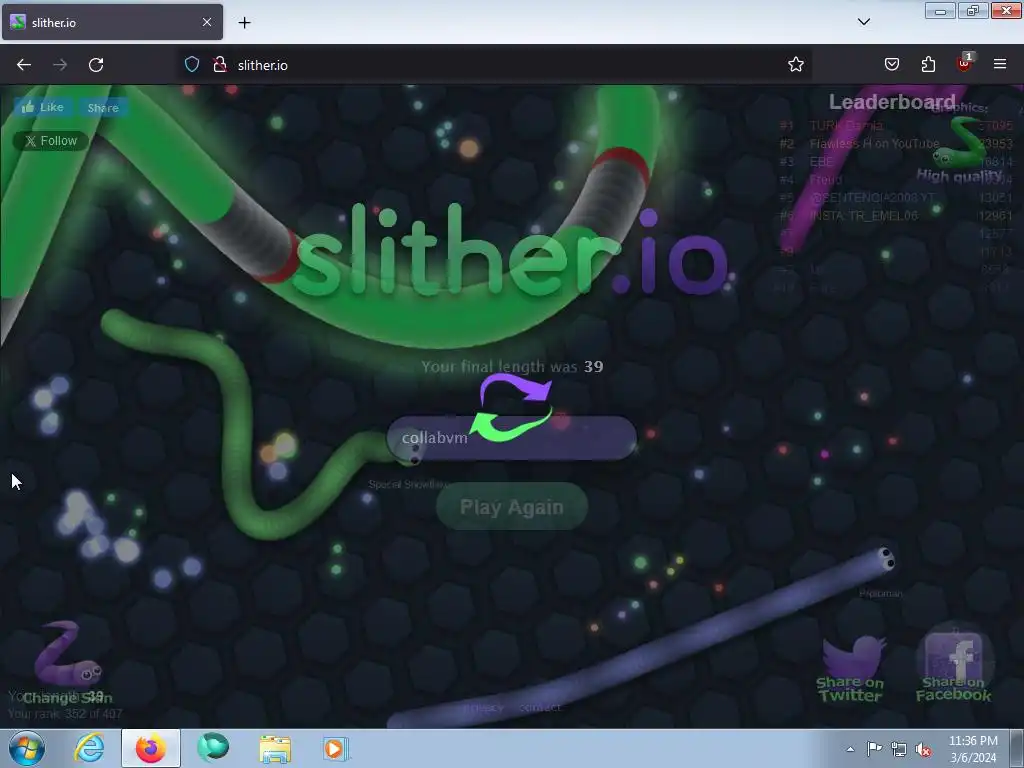Open the Firefox hamburger menu
This screenshot has width=1024, height=768.
1000,65
